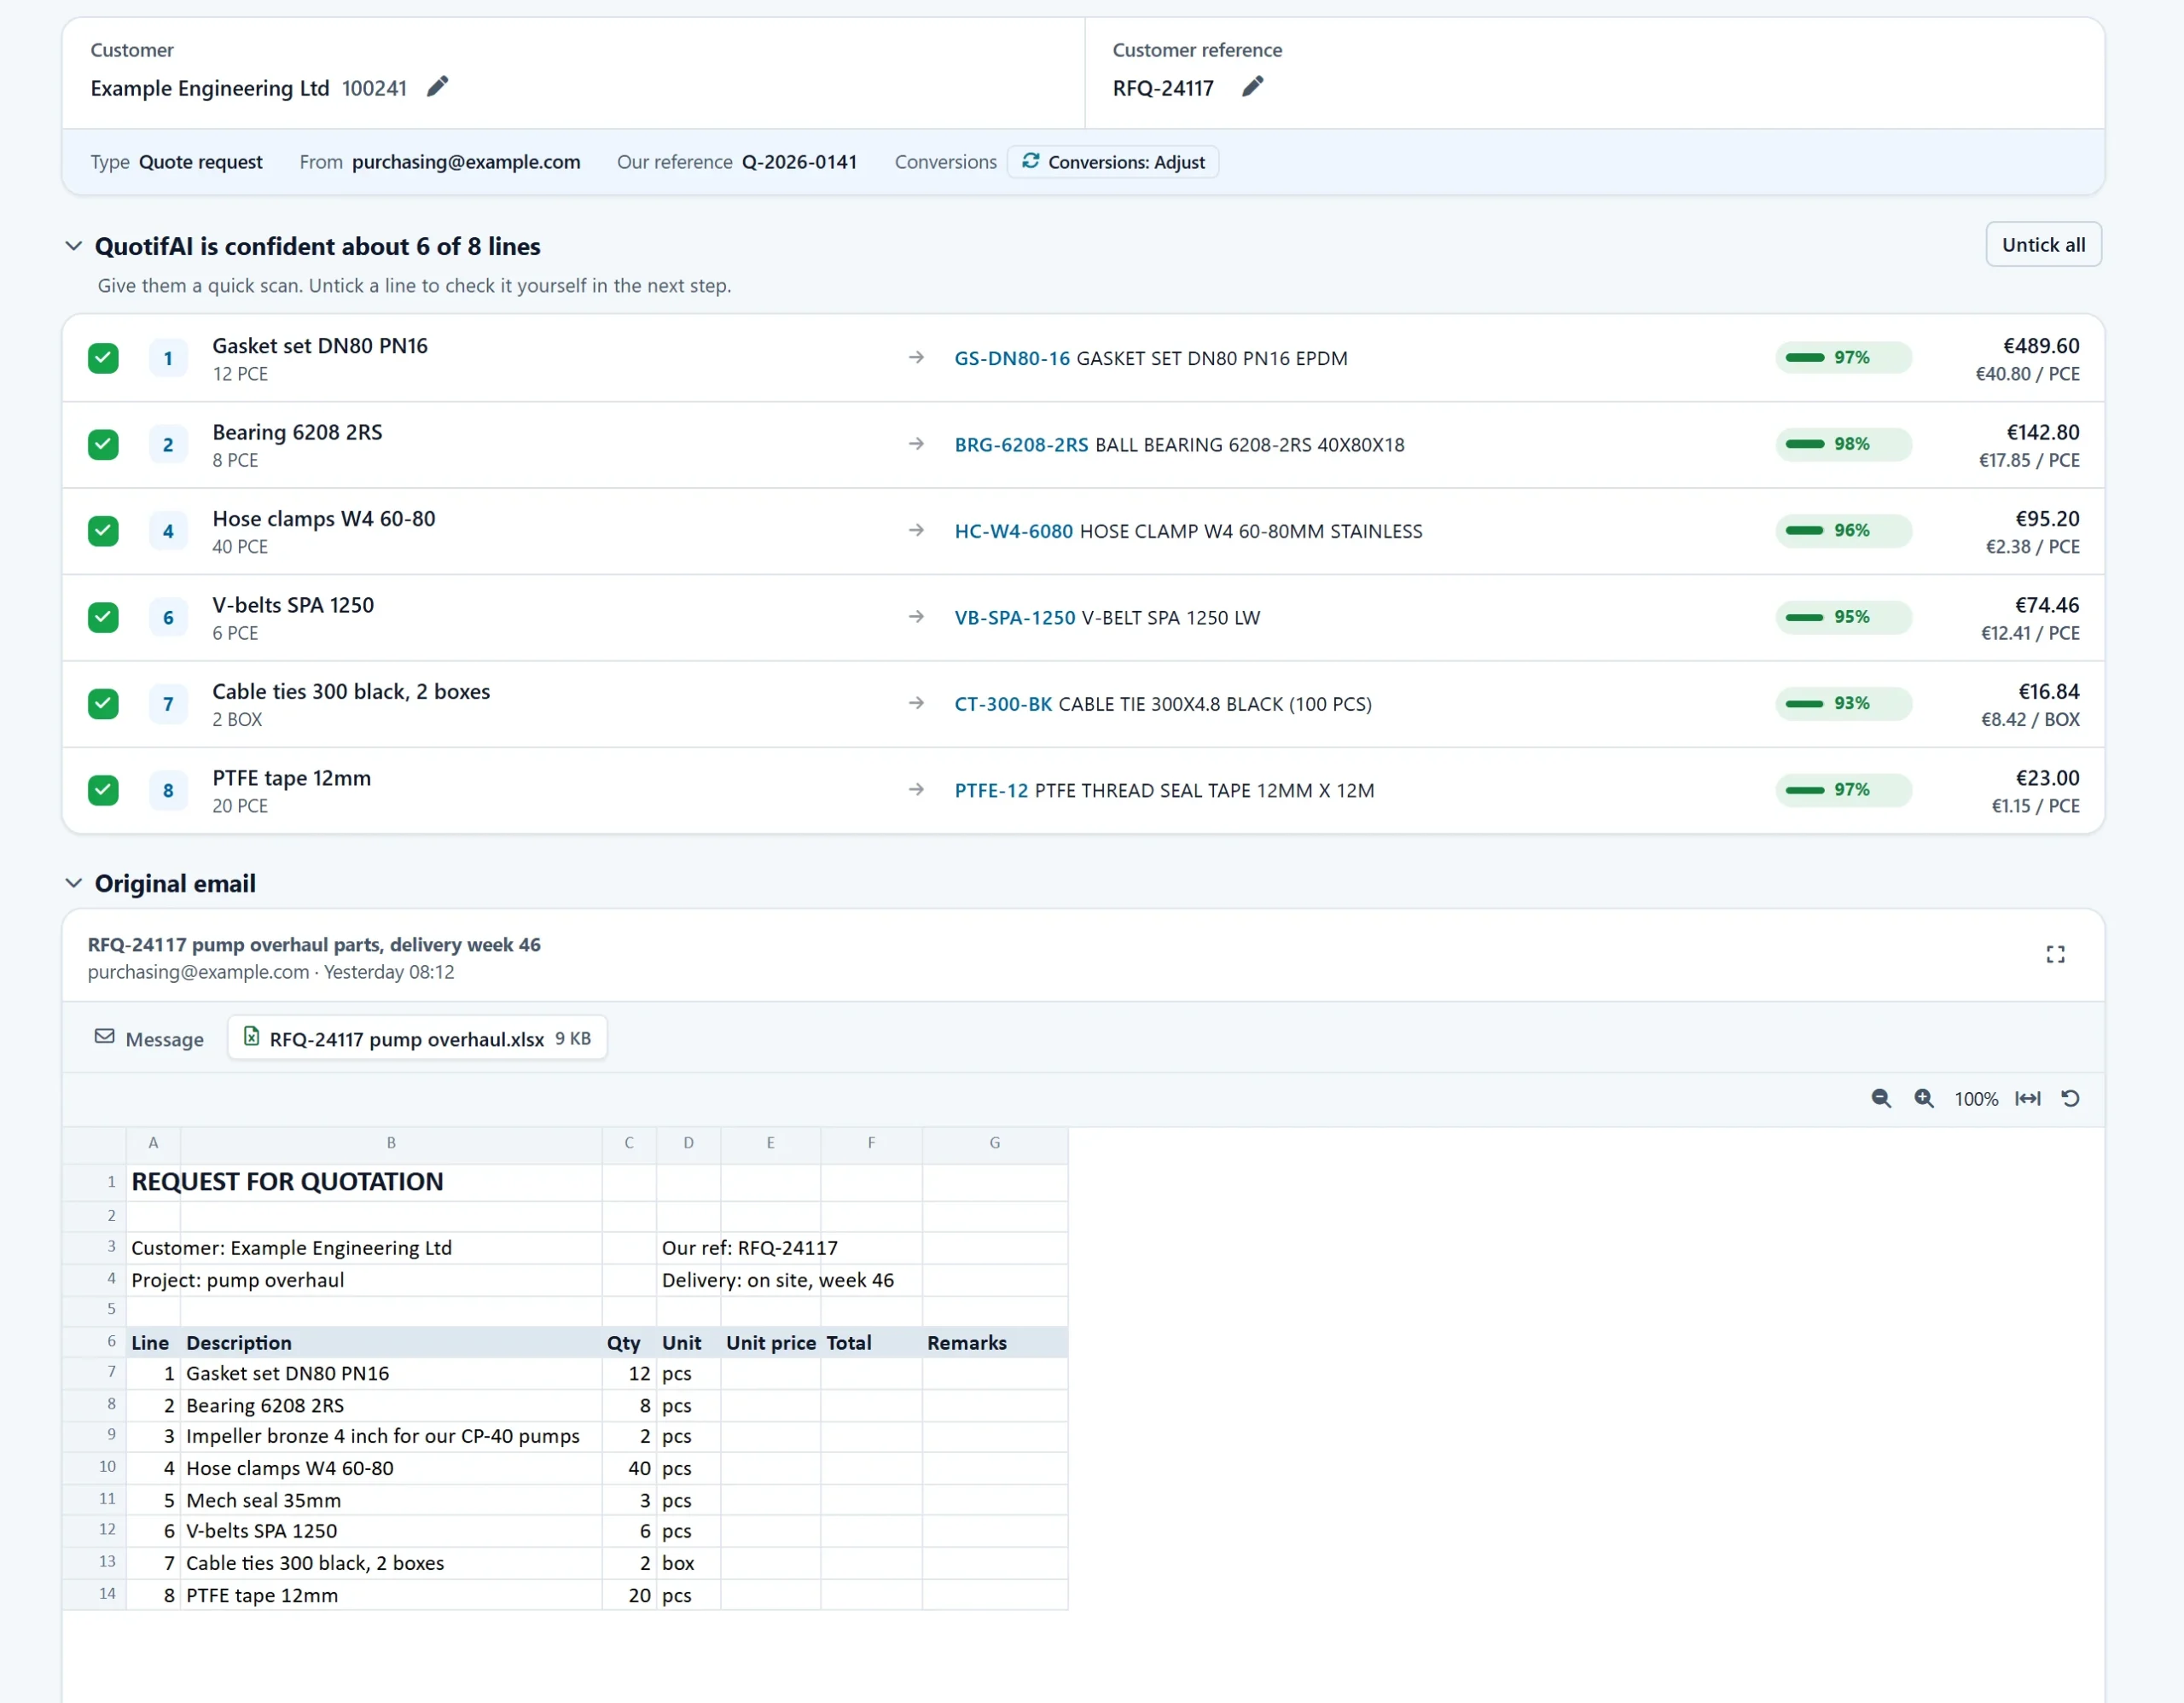Viewport: 2184px width, 1703px height.
Task: Reset spreadsheet preview zoom
Action: click(2071, 1099)
